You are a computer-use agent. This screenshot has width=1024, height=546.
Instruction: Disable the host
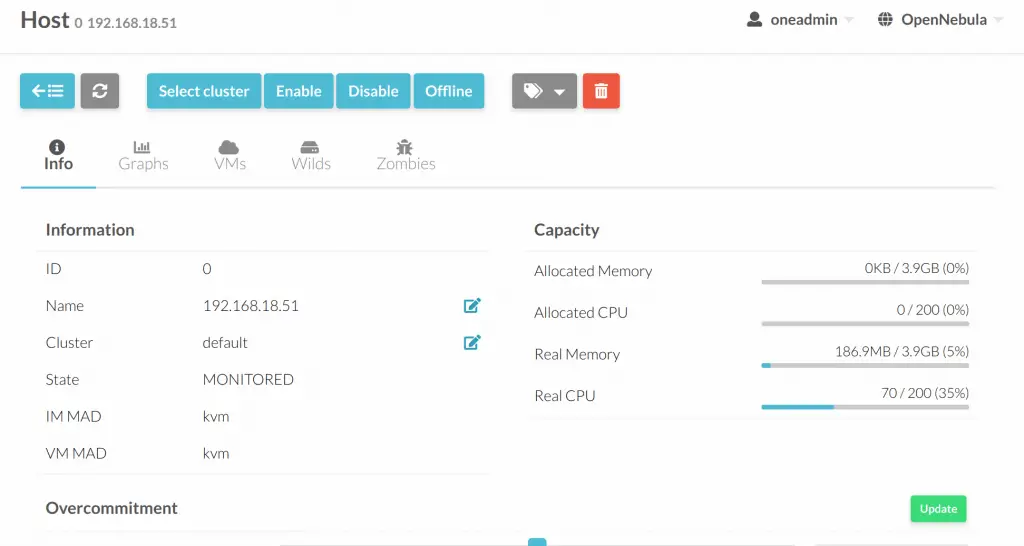tap(373, 91)
